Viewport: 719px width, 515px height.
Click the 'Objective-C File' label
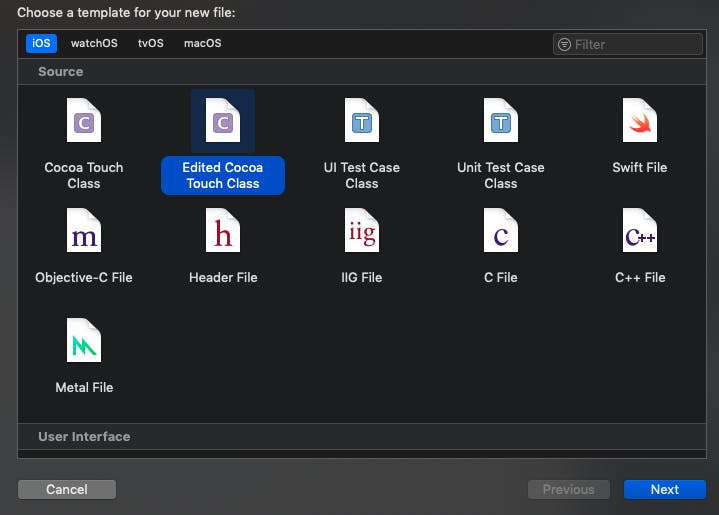[x=84, y=277]
